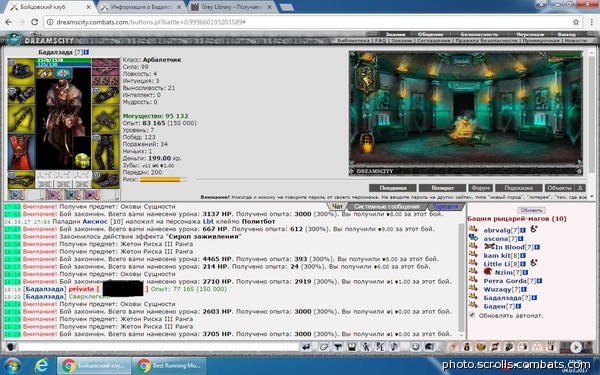Switch to the Системные сообщения chat tab
The image size is (600, 375).
pos(386,207)
